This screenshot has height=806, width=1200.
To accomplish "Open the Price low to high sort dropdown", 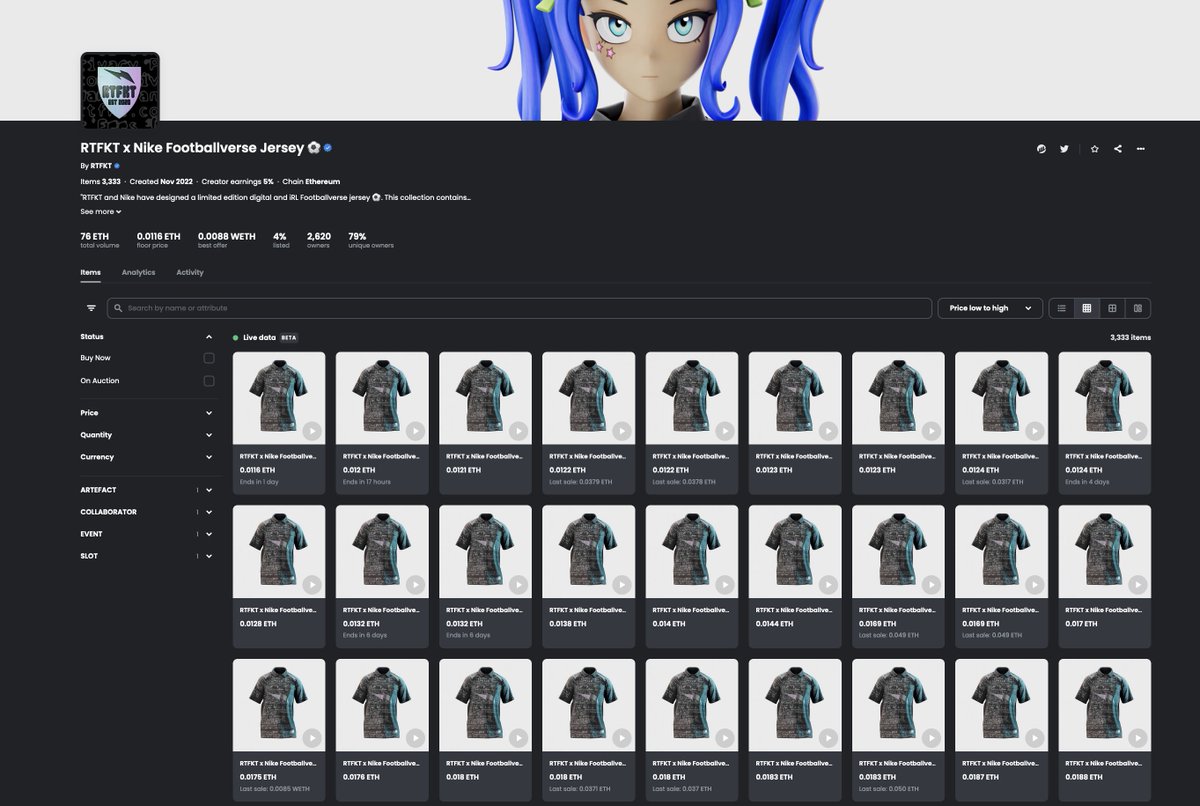I will tap(990, 308).
